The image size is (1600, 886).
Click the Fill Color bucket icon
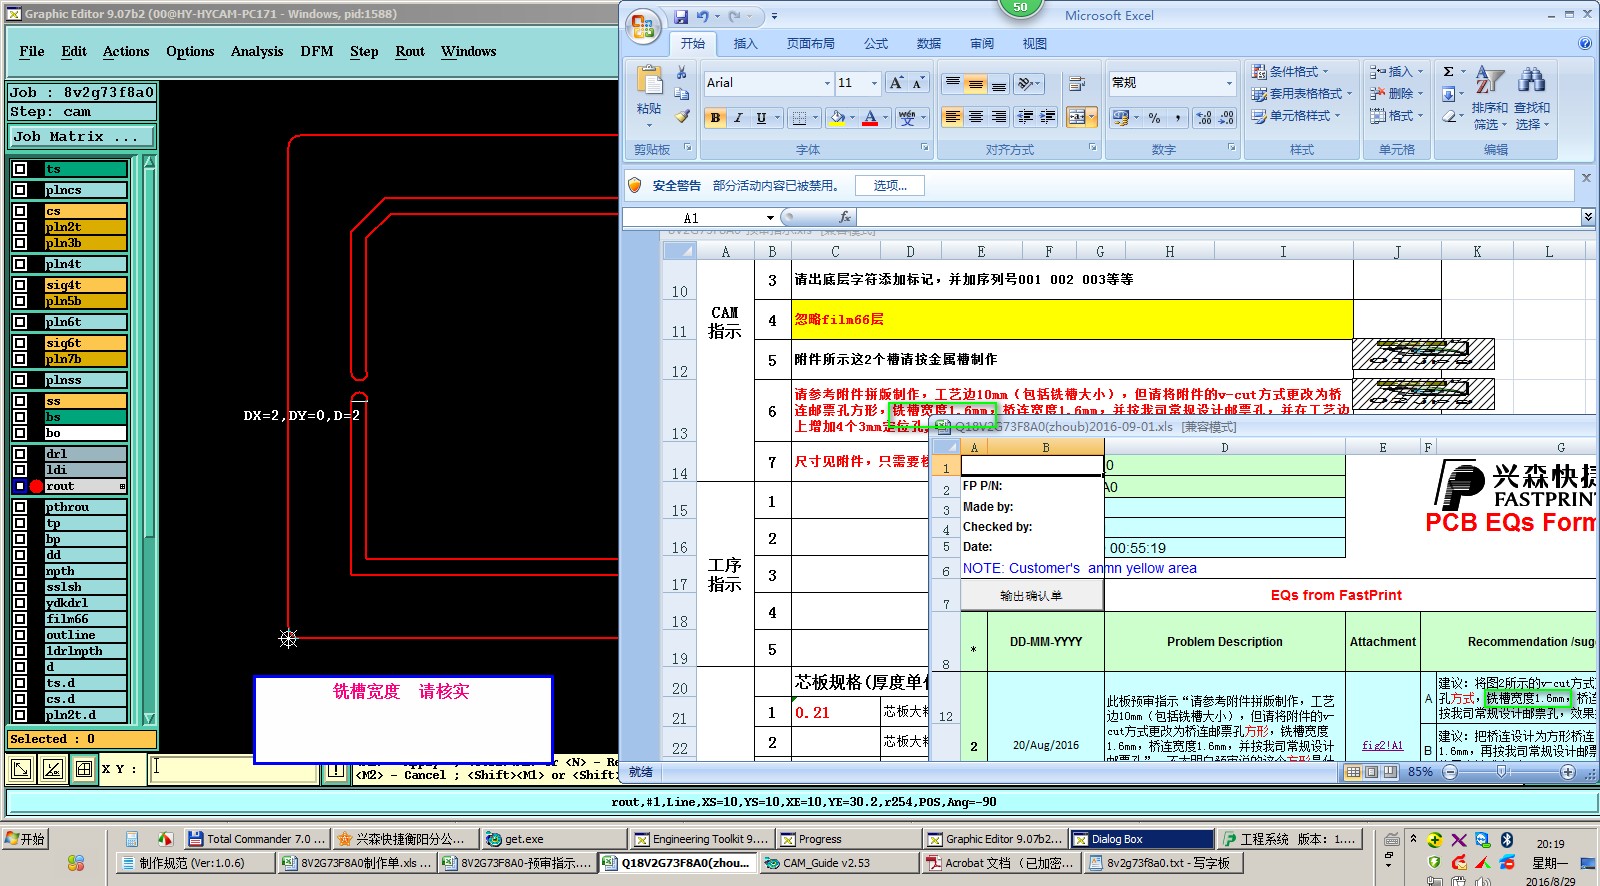(837, 118)
